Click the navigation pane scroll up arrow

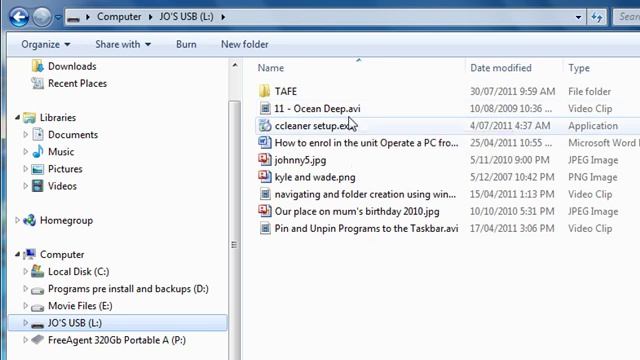pos(235,65)
